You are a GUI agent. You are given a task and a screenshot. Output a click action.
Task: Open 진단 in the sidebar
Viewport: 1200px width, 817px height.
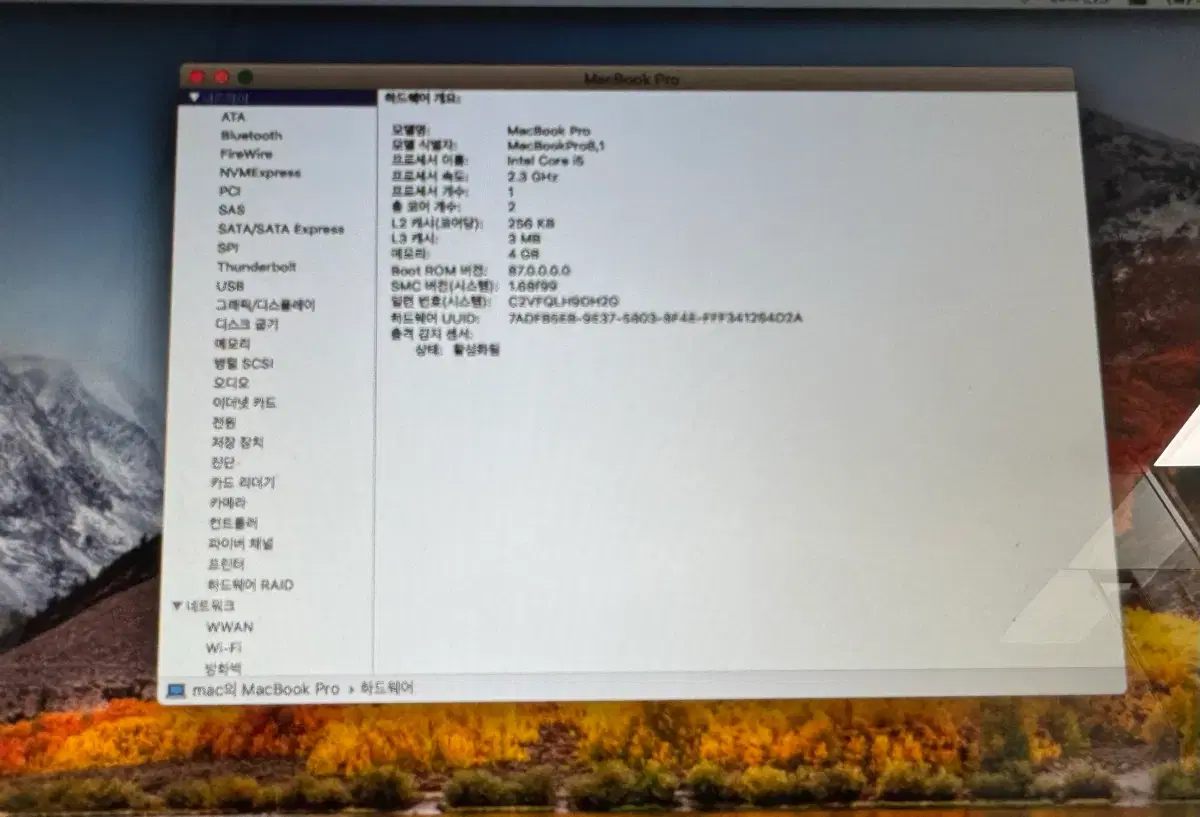pos(223,463)
